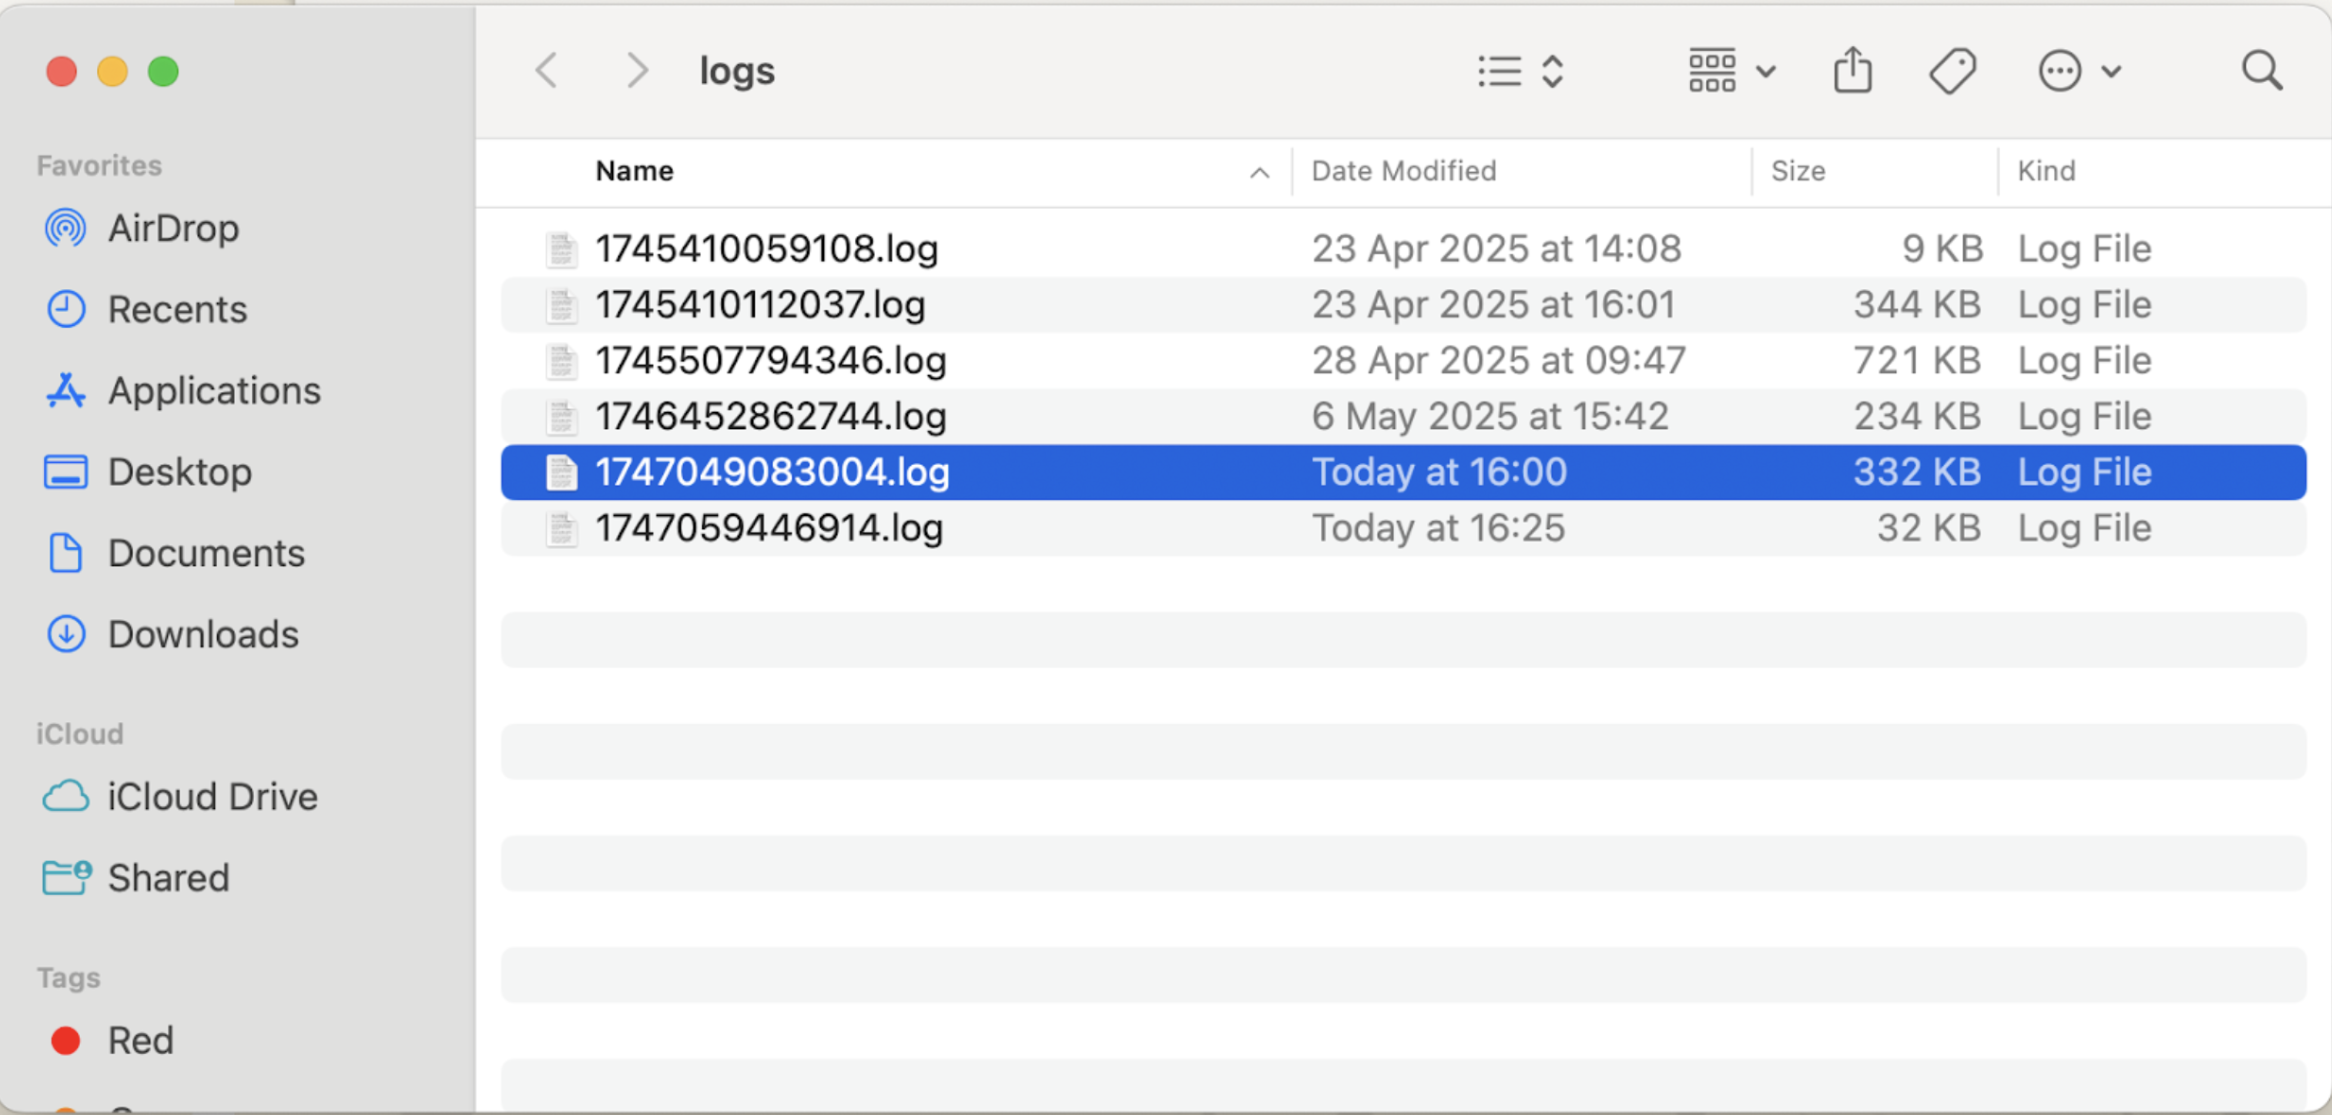Image resolution: width=2332 pixels, height=1115 pixels.
Task: Click the Red tag color dot
Action: click(66, 1040)
